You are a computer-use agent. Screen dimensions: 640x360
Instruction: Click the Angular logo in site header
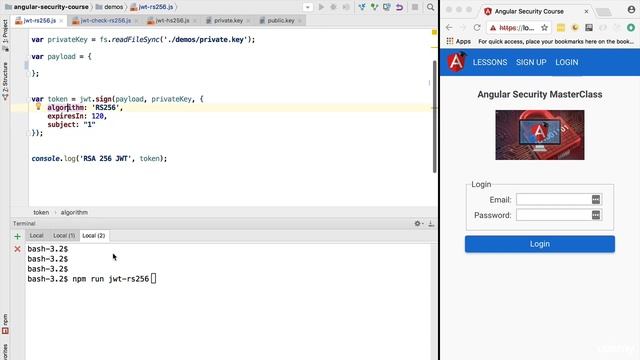tap(456, 62)
